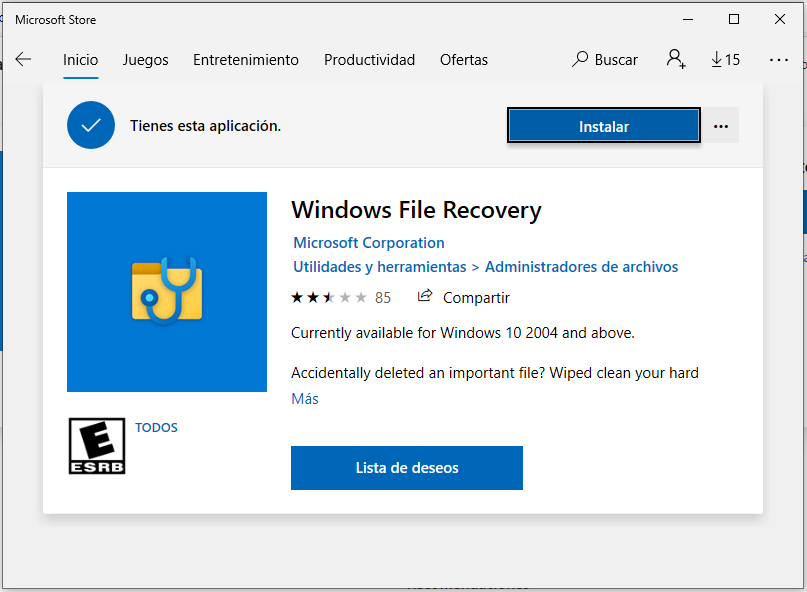Click the Buscar search button

click(x=605, y=60)
